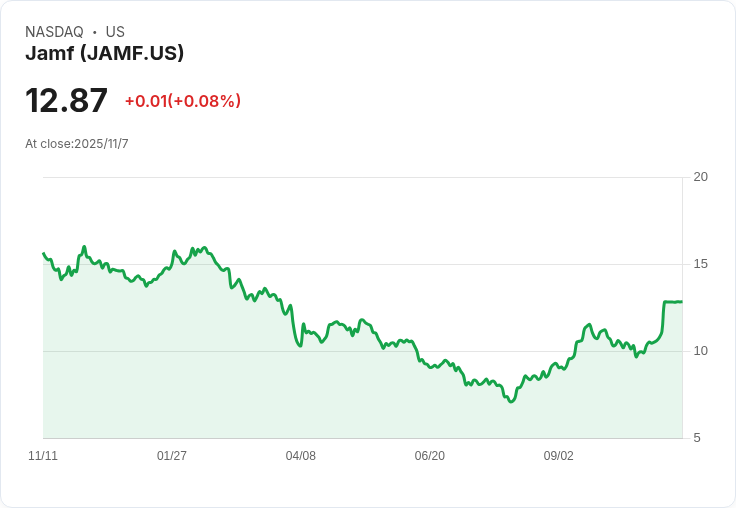Open the Jamf (JAMF.US) stock title
Screen dimensions: 736x508
pyautogui.click(x=104, y=54)
